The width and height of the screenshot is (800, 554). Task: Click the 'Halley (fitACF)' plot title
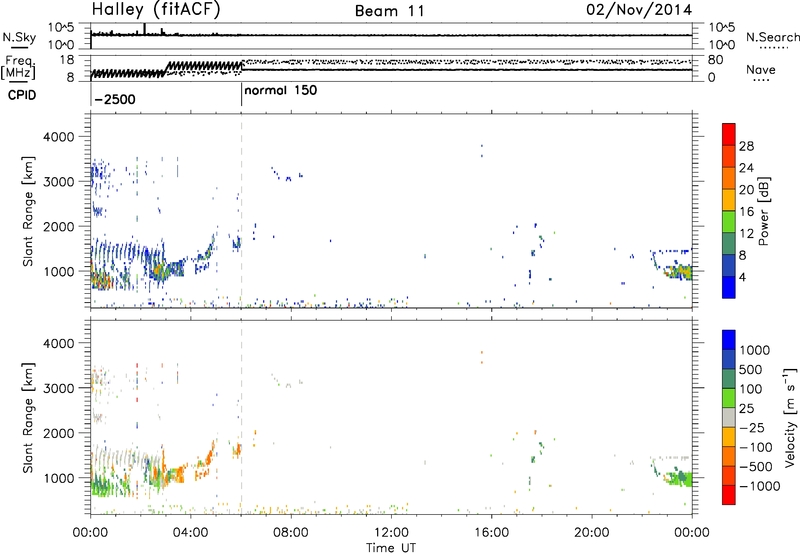pyautogui.click(x=156, y=10)
